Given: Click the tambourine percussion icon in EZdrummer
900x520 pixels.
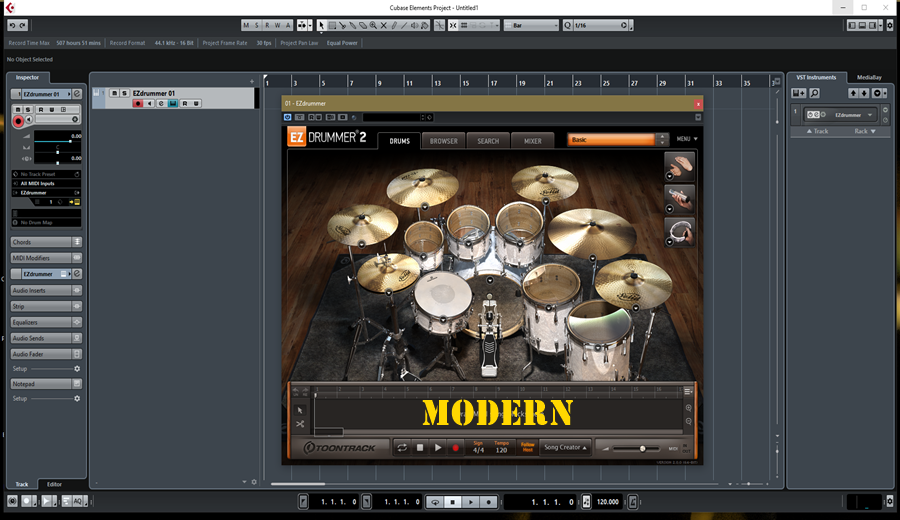Looking at the screenshot, I should [x=680, y=232].
